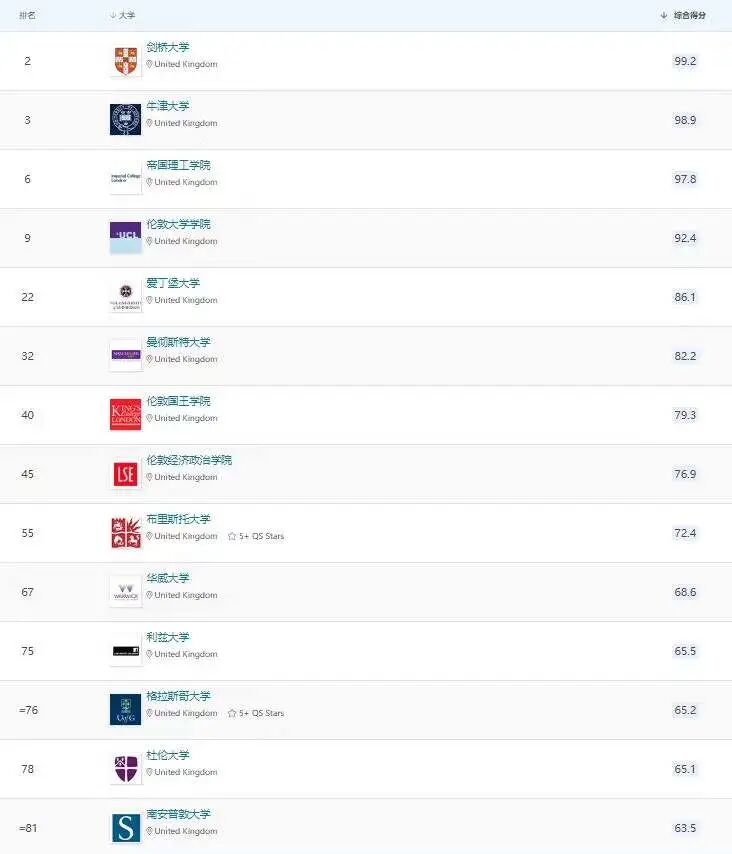Click the UCL logo thumbnail
Viewport: 732px width, 854px height.
124,237
